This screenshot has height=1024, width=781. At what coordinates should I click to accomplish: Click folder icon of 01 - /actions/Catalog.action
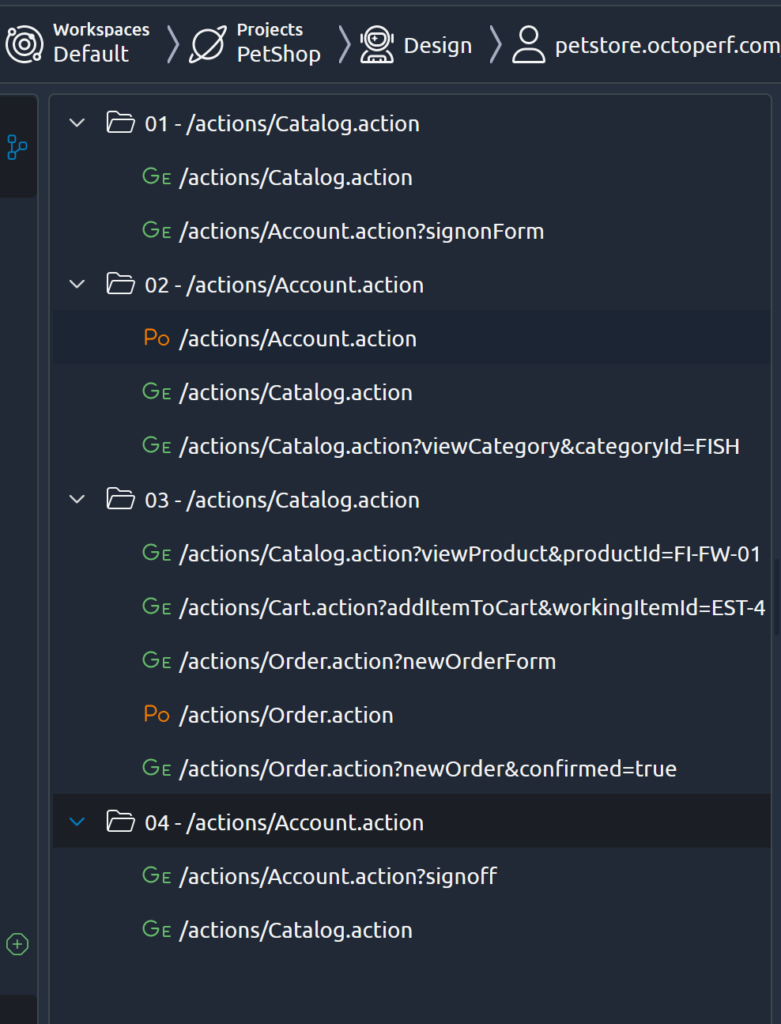[x=121, y=124]
